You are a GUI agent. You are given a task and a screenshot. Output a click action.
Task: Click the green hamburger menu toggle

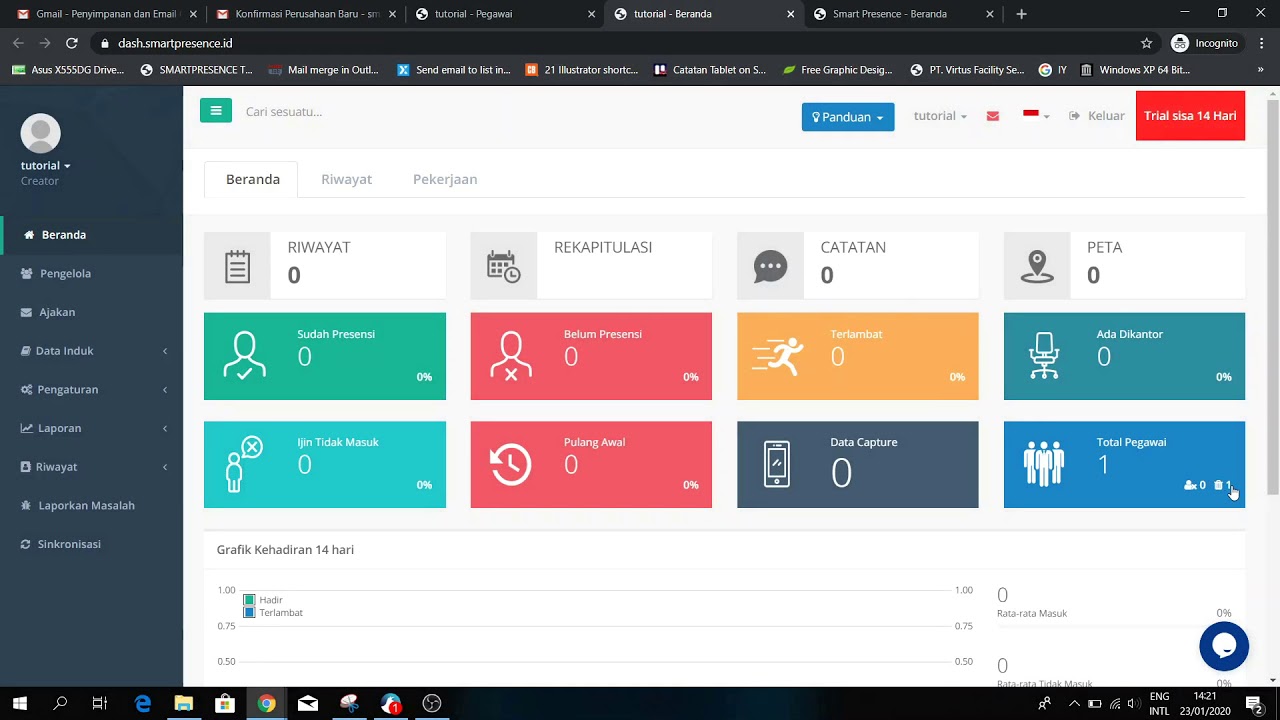216,111
